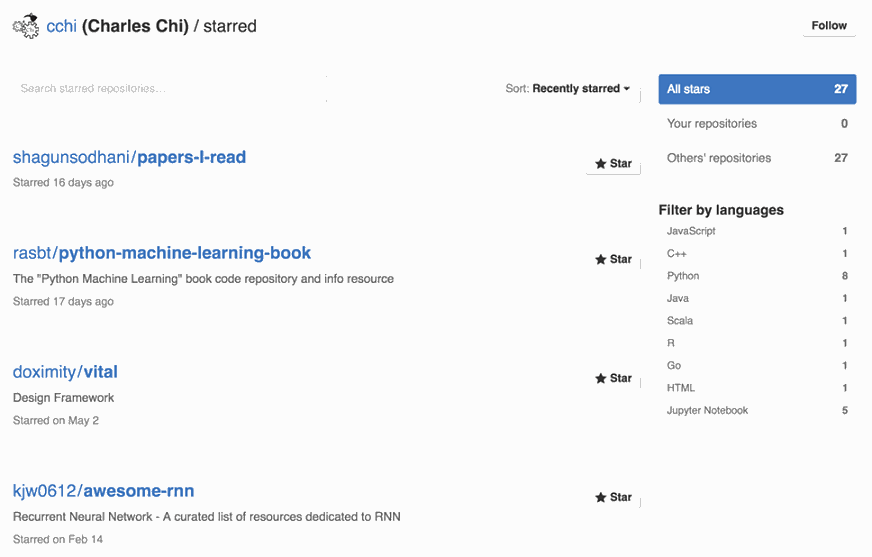Screen dimensions: 872x557
Task: Filter starred repositories by Python
Action: 684,276
